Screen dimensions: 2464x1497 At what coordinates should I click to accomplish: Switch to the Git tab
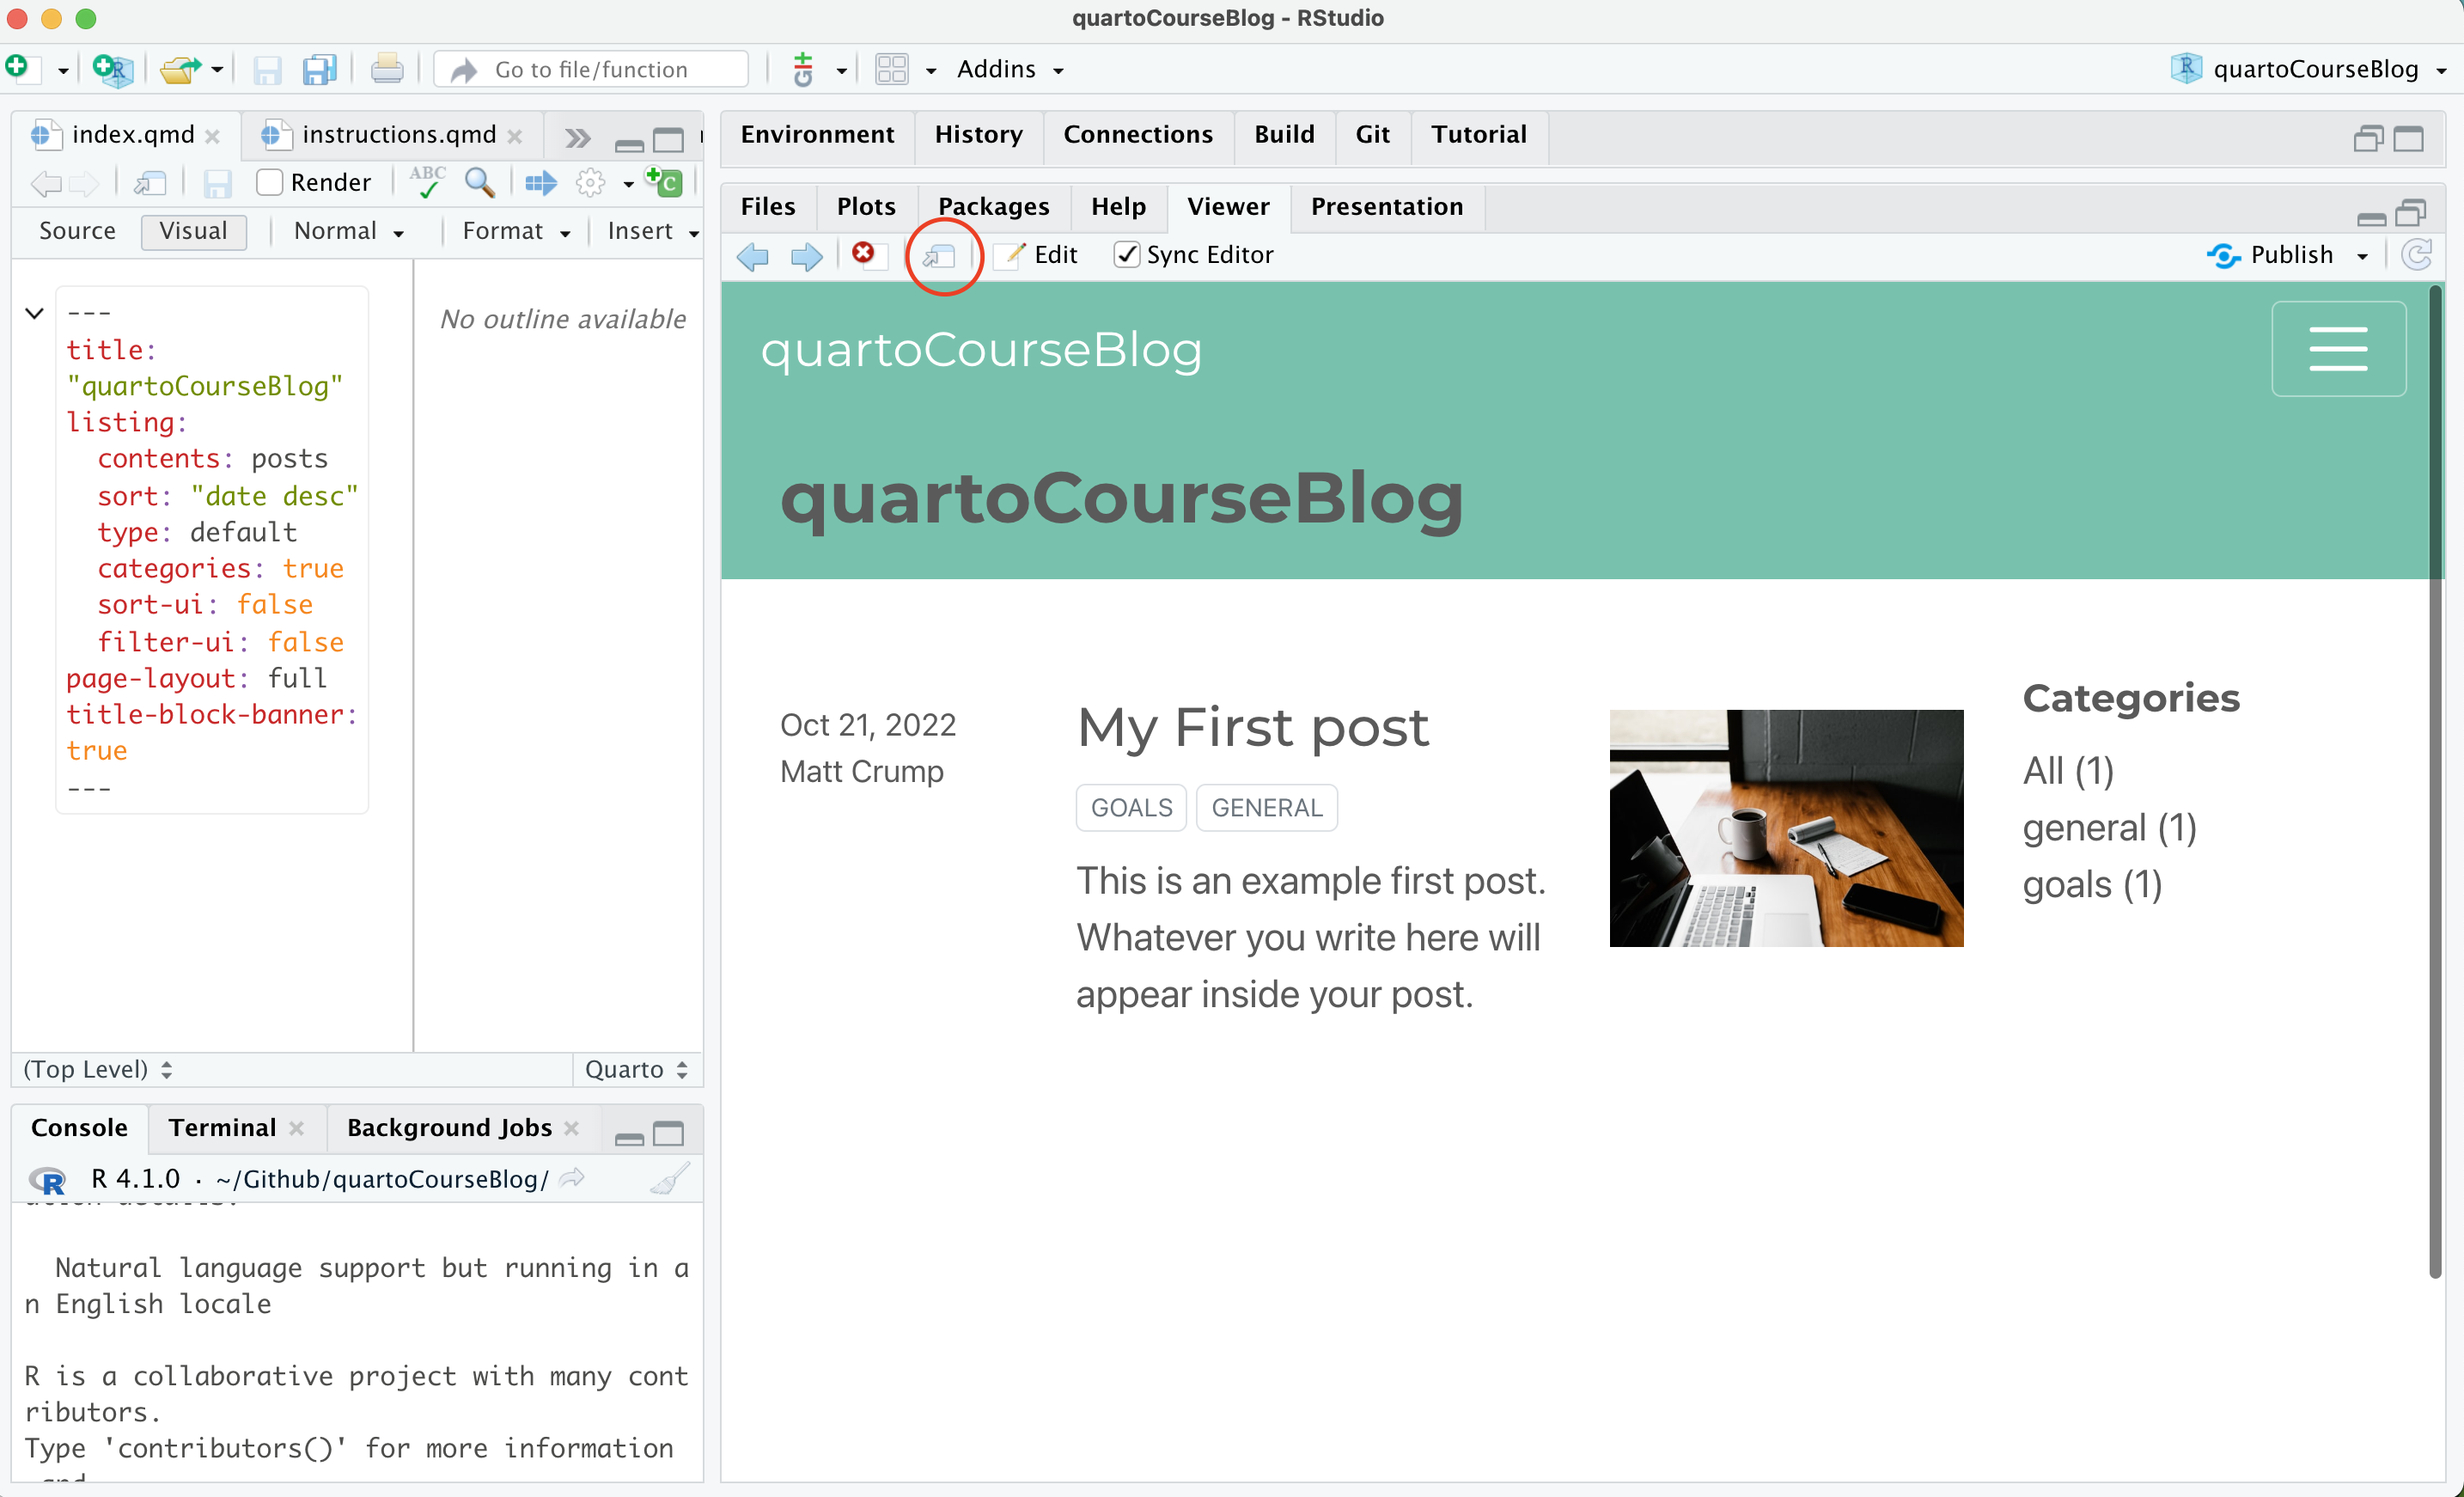pyautogui.click(x=1372, y=134)
